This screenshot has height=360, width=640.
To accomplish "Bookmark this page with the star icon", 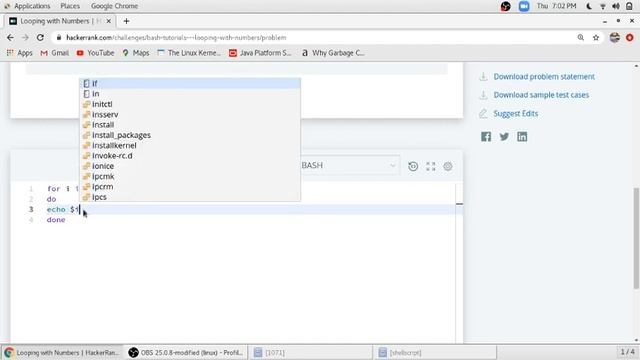I will (596, 38).
